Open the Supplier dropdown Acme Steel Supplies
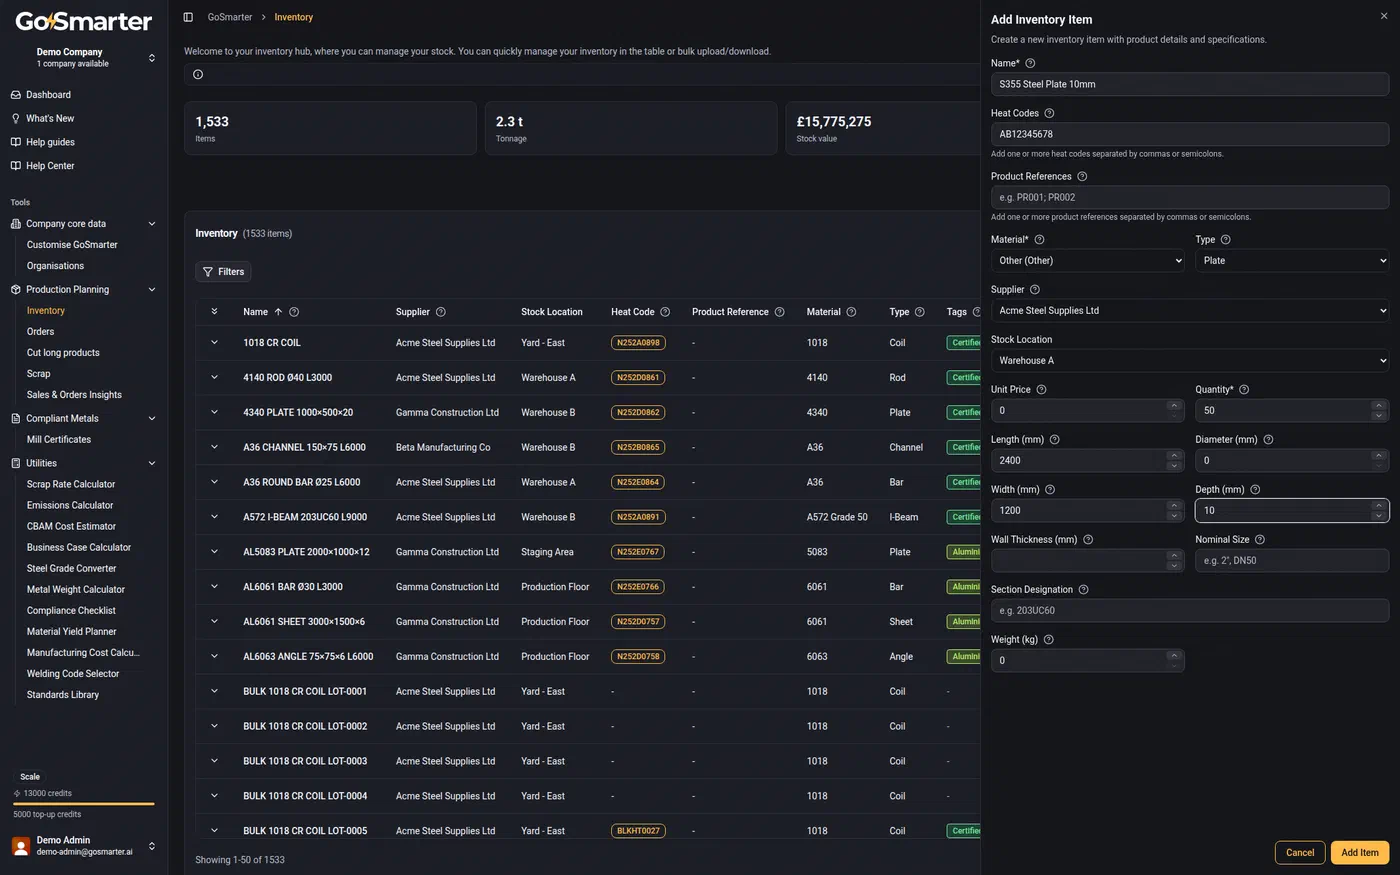The image size is (1400, 875). [x=1190, y=310]
